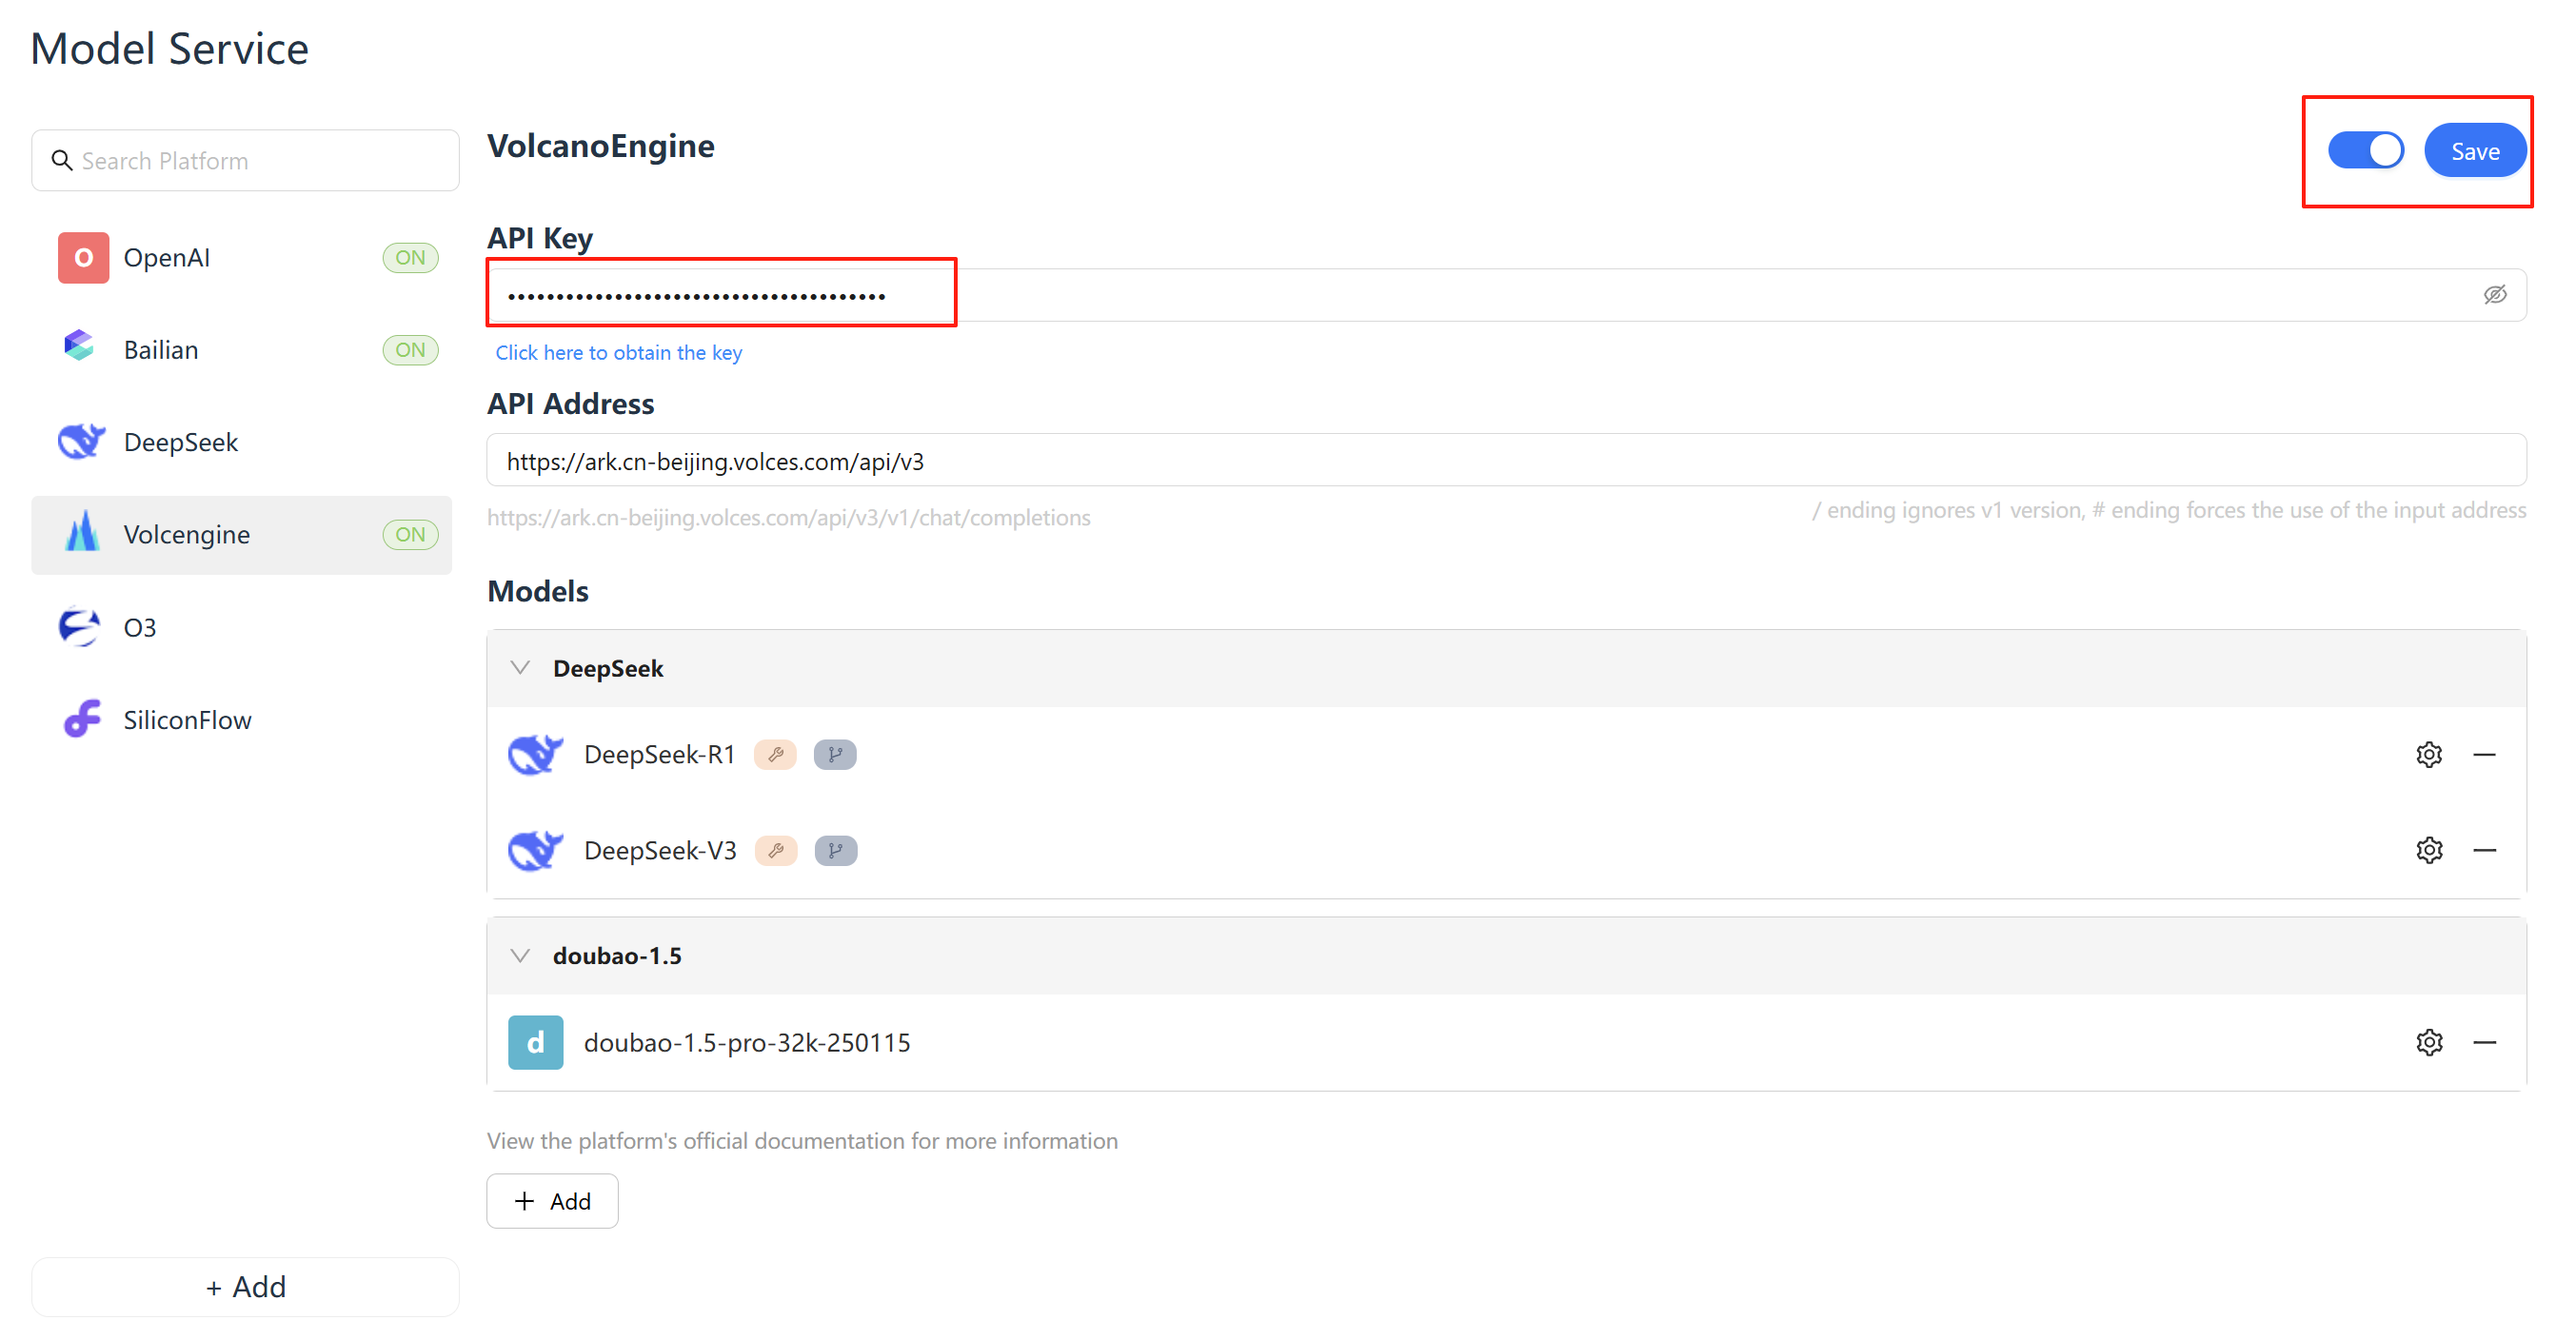Click the Bailian provider logo icon
2576x1340 pixels.
pyautogui.click(x=79, y=347)
